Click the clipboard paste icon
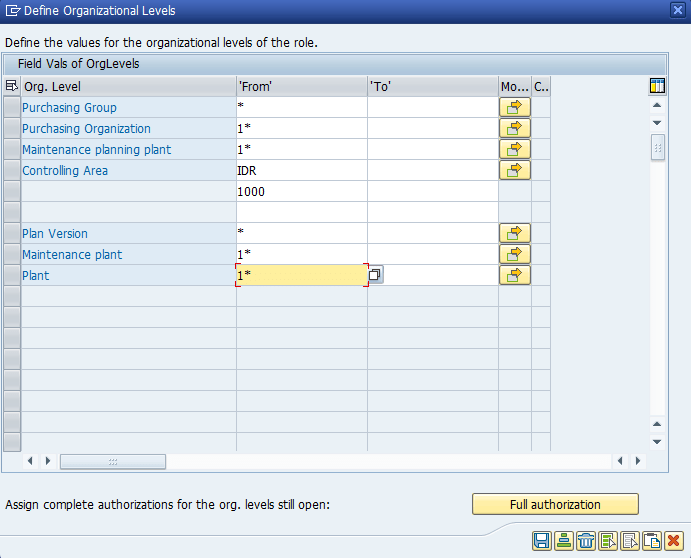The height and width of the screenshot is (558, 691). pos(652,541)
